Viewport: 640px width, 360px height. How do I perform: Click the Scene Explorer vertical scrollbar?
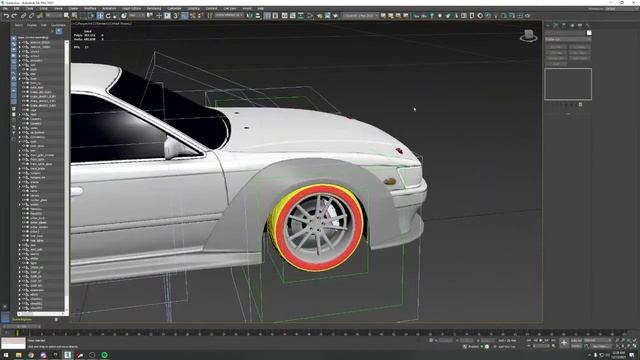point(67,176)
